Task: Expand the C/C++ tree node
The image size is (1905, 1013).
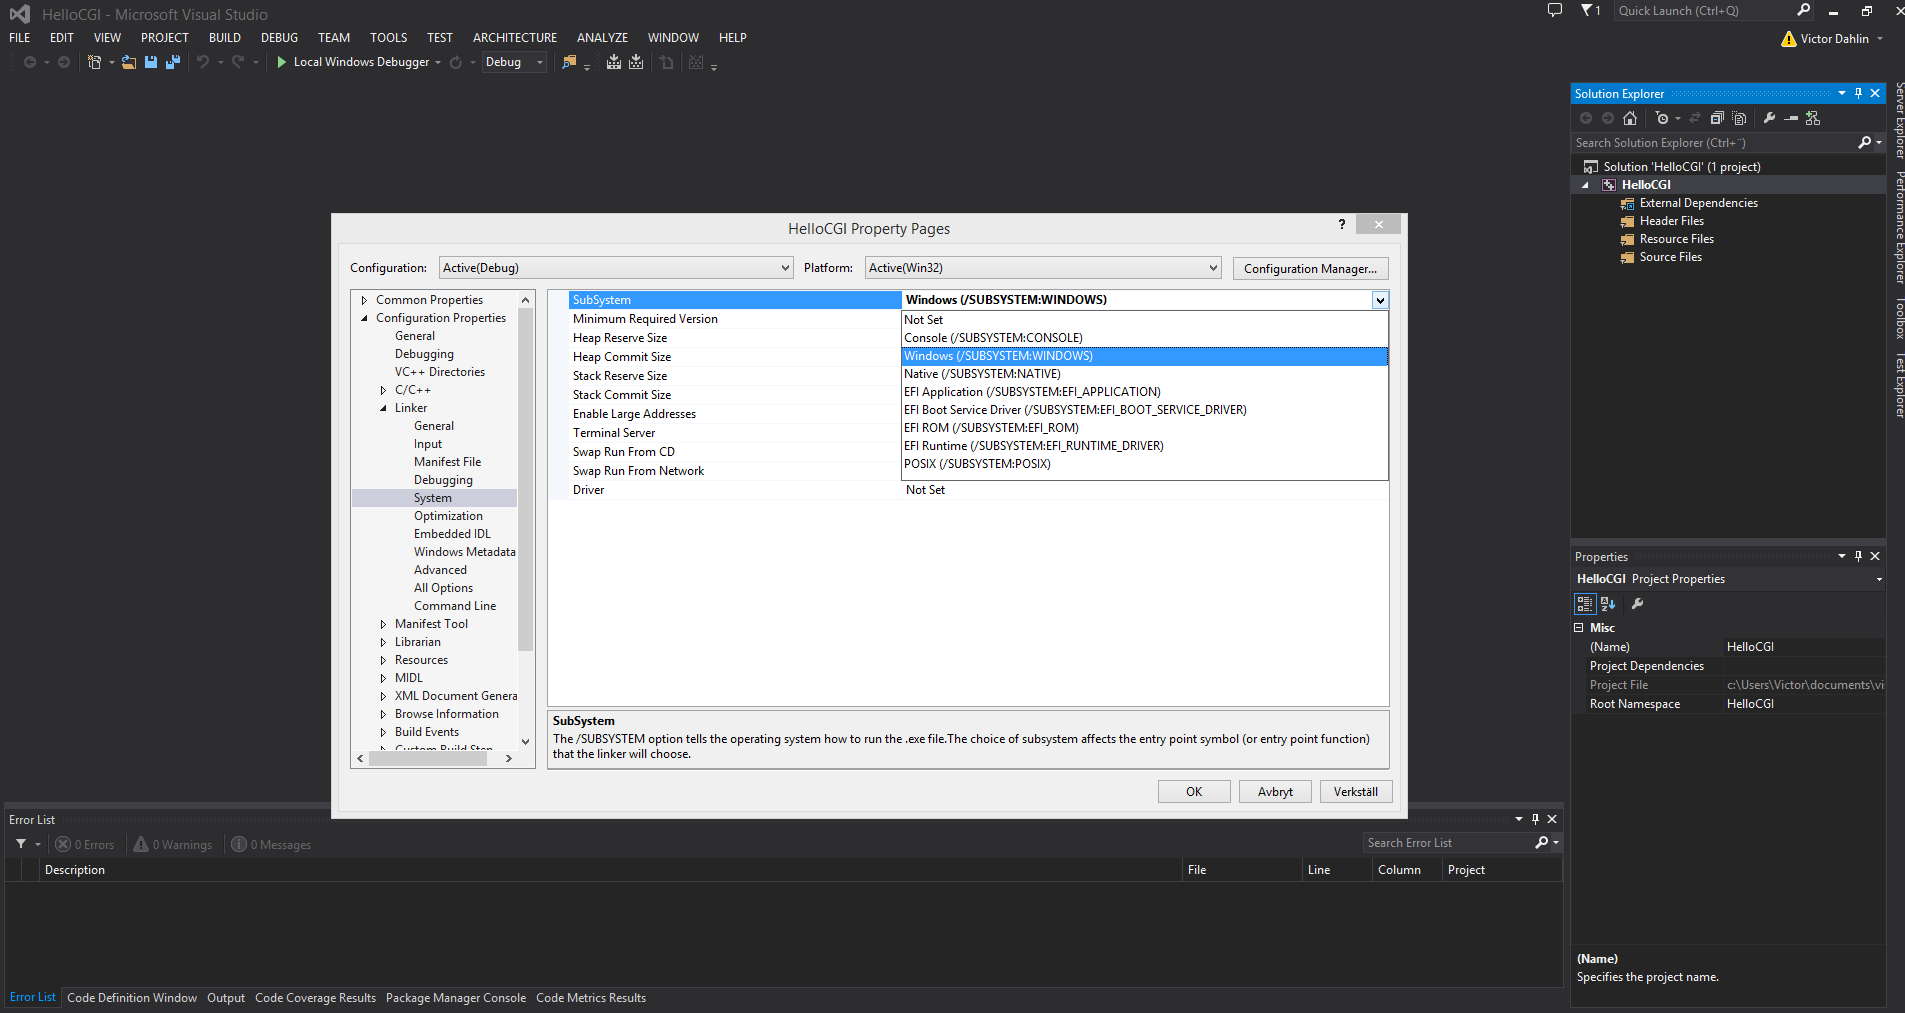Action: (383, 390)
